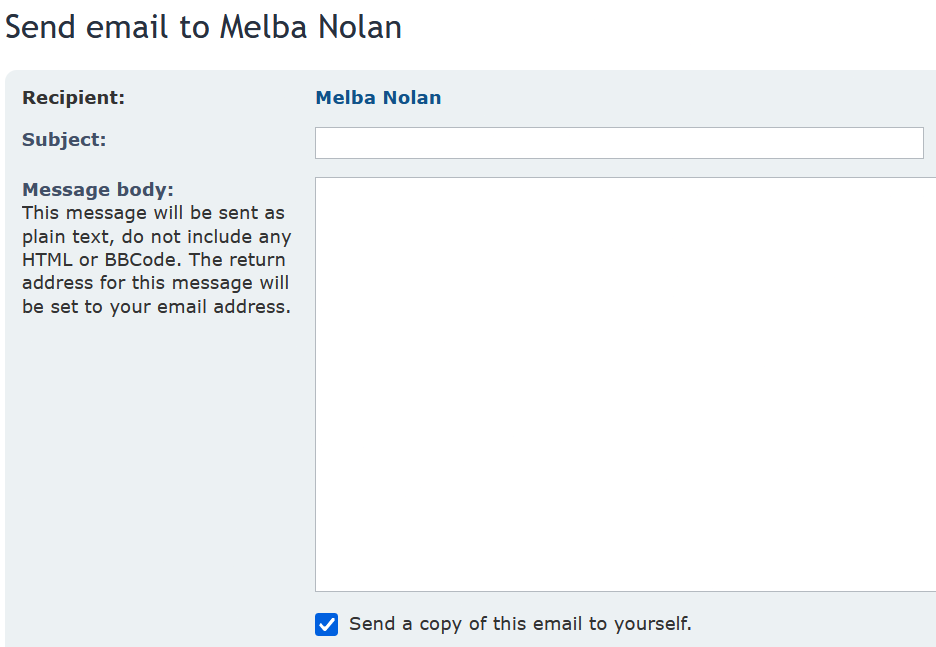Image resolution: width=936 pixels, height=647 pixels.
Task: Click the "Recipient:" field label
Action: [x=74, y=98]
